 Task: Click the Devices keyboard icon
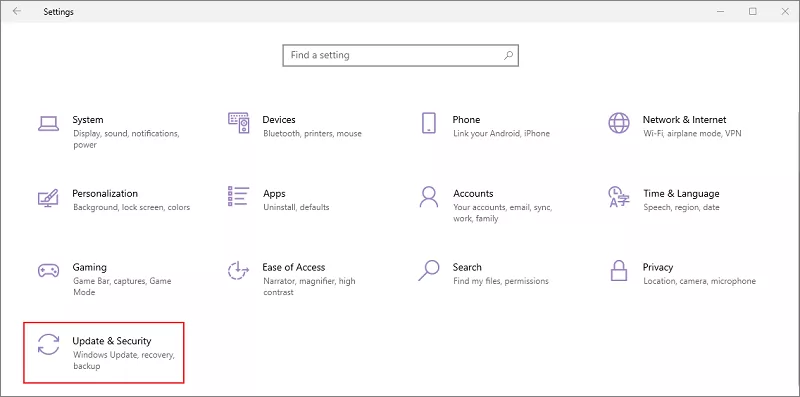point(238,123)
